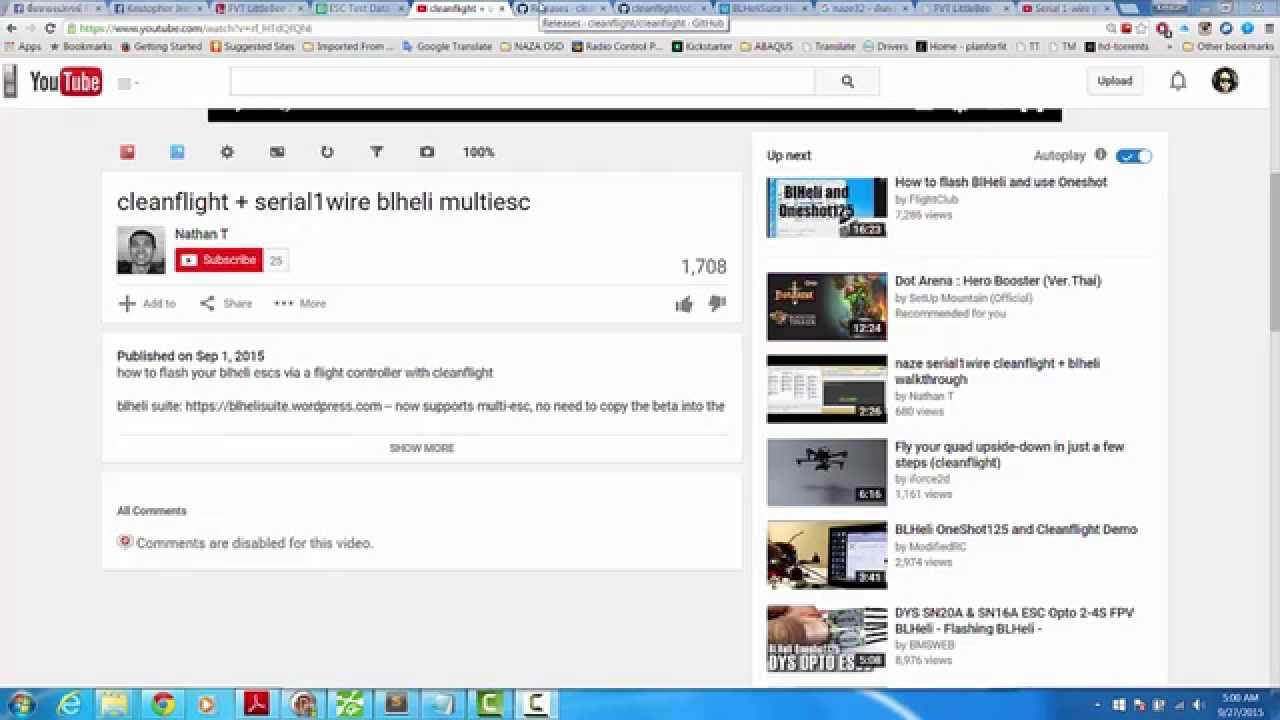
Task: Click the cinema mode icon below the player
Action: pos(277,152)
